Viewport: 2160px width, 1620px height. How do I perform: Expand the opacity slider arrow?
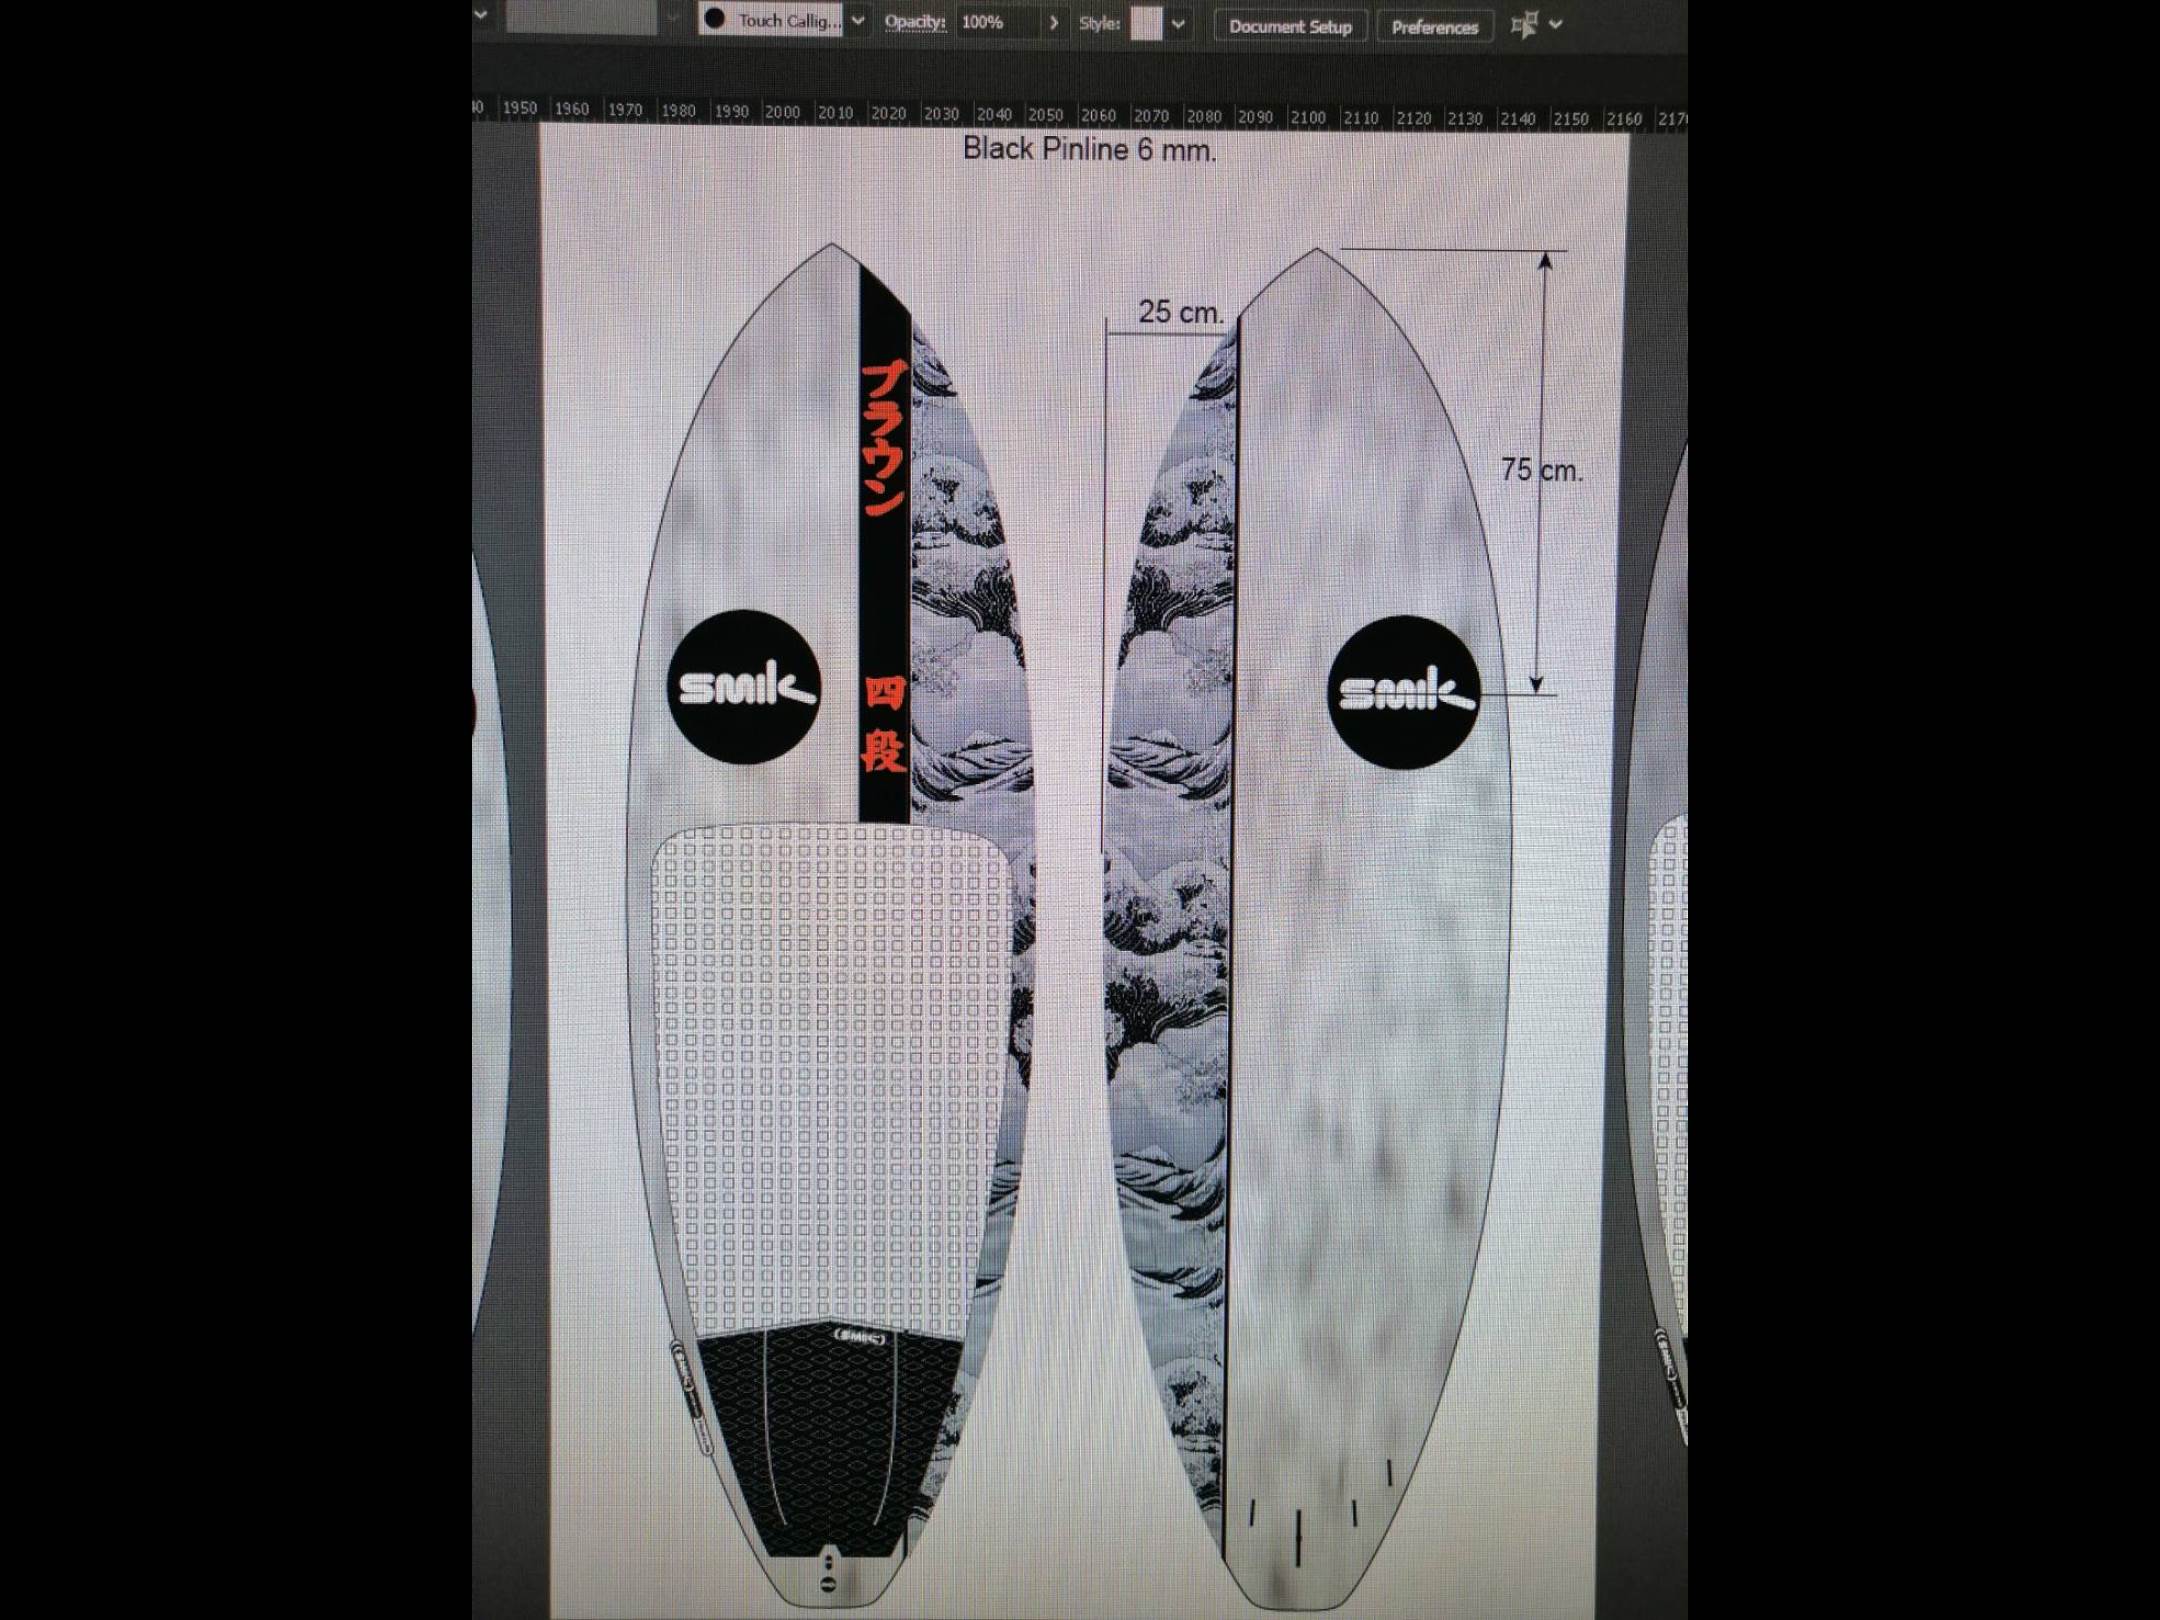[1053, 22]
